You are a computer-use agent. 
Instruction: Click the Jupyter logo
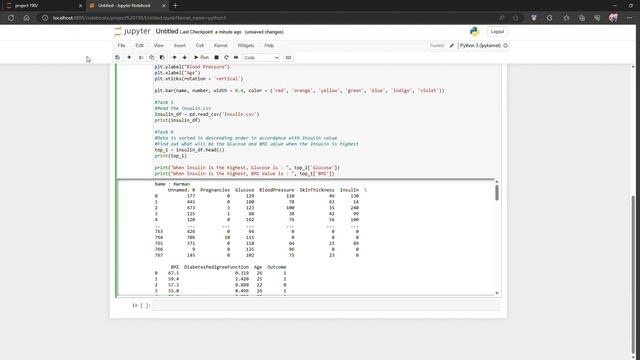point(132,31)
